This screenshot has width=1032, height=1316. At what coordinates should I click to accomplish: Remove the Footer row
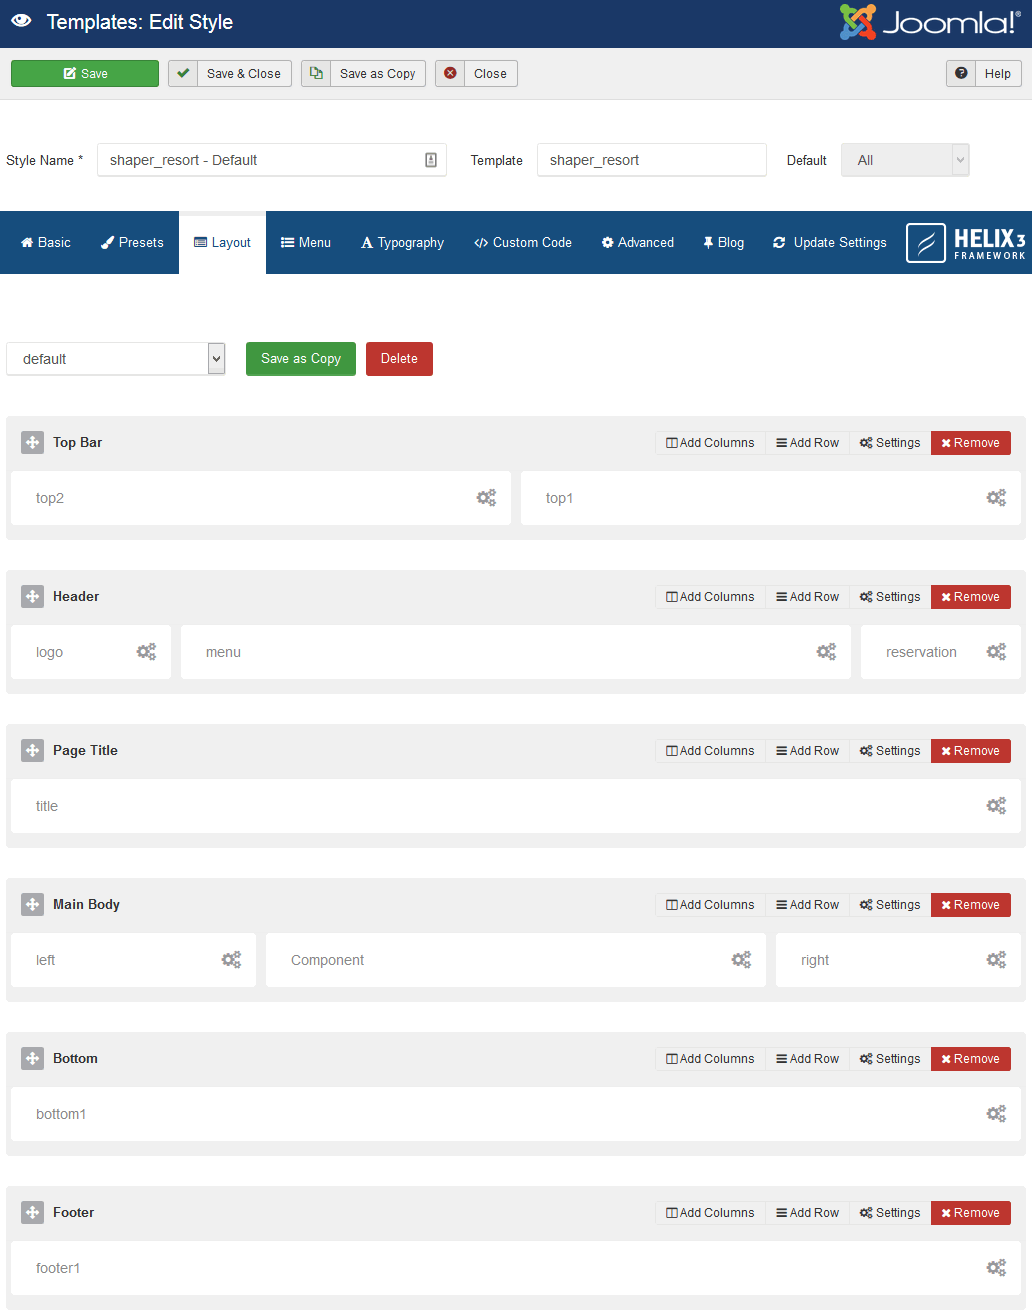pyautogui.click(x=970, y=1213)
